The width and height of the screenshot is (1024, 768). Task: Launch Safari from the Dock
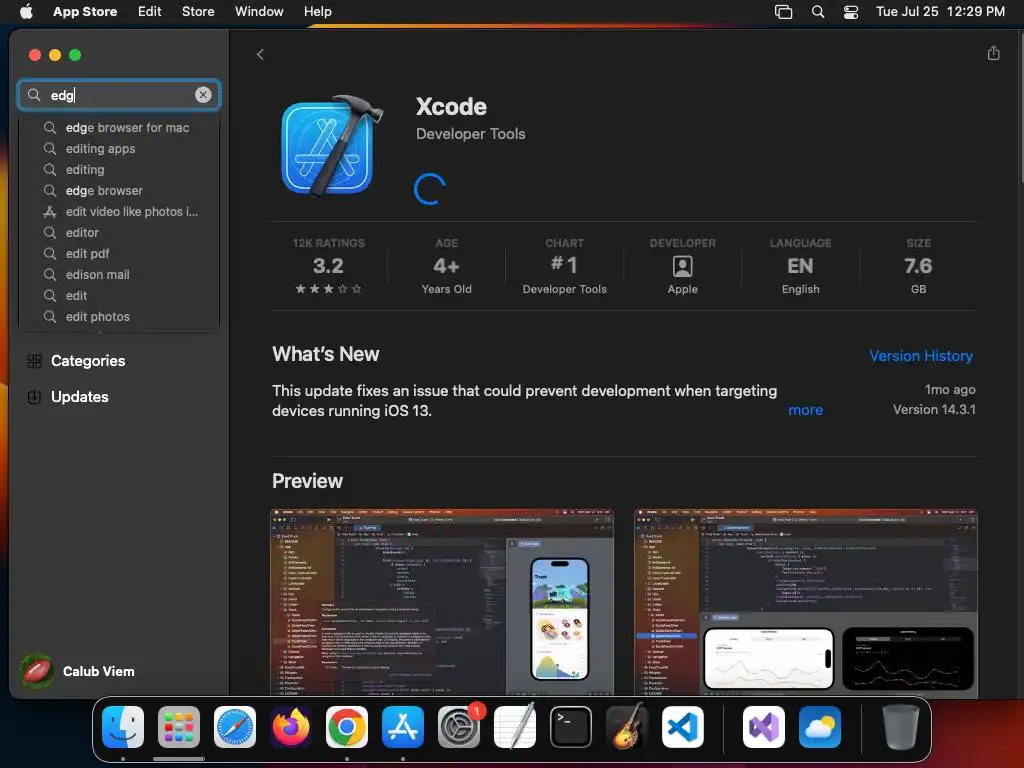coord(235,727)
